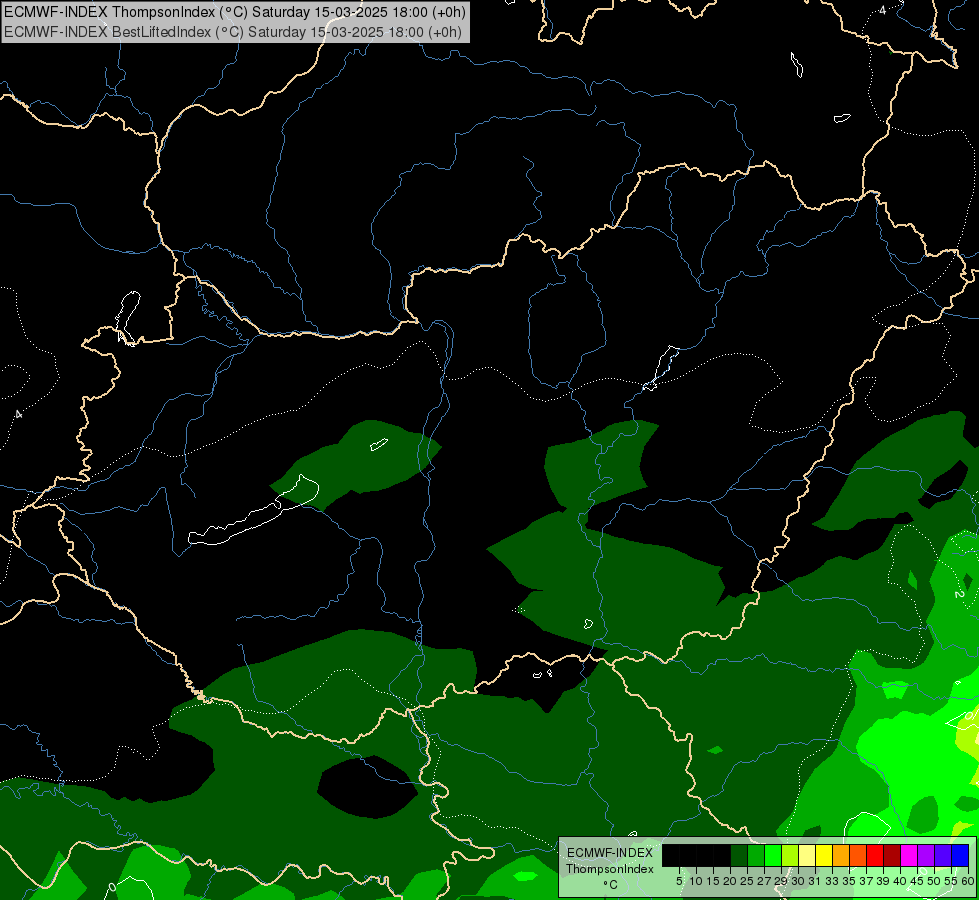979x900 pixels.
Task: Click legend scale value 39
Action: pyautogui.click(x=883, y=881)
